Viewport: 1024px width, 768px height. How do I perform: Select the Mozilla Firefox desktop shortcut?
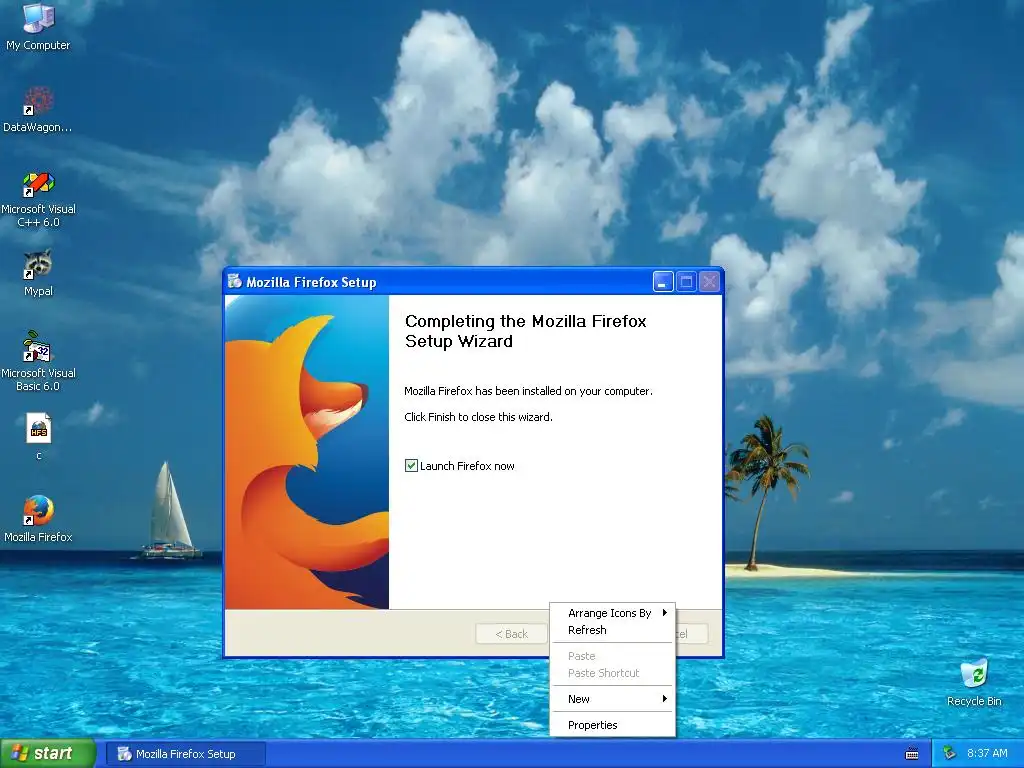click(38, 519)
